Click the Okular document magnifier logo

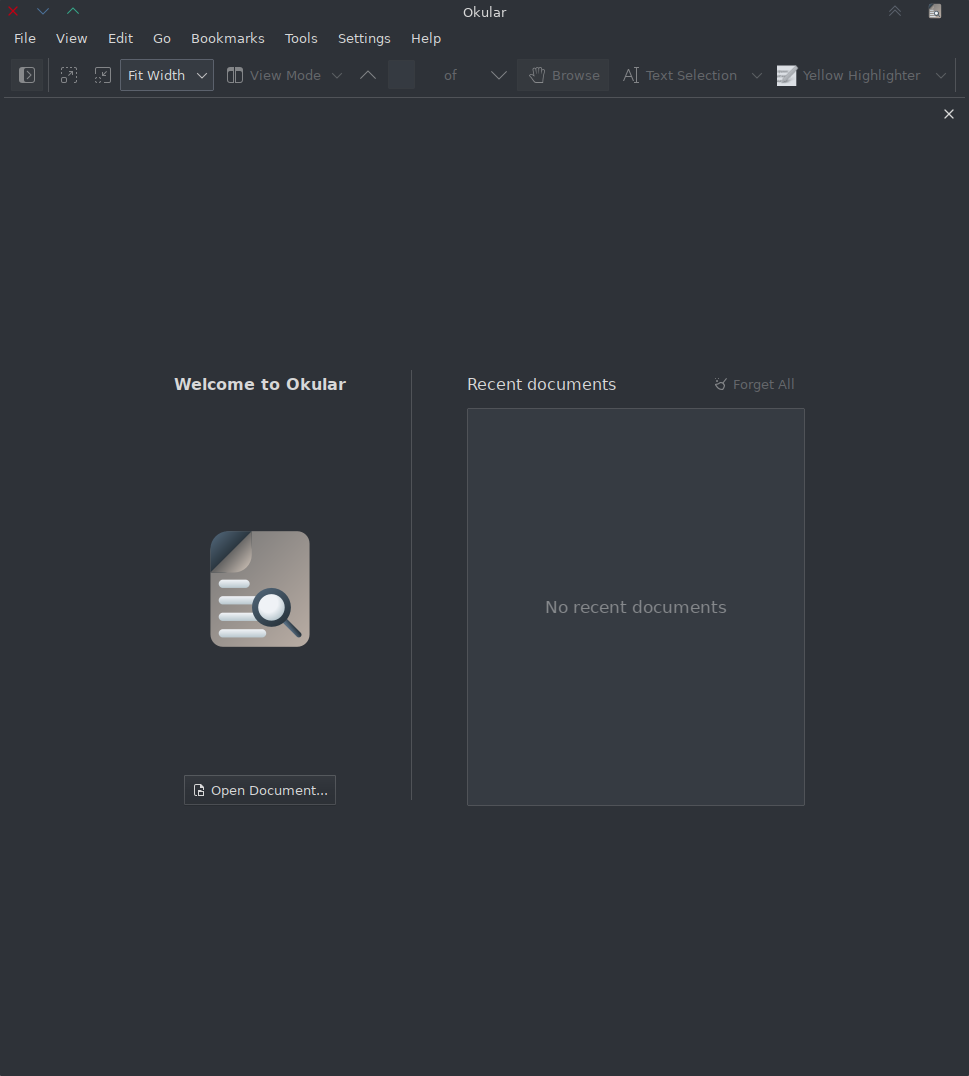(x=260, y=589)
